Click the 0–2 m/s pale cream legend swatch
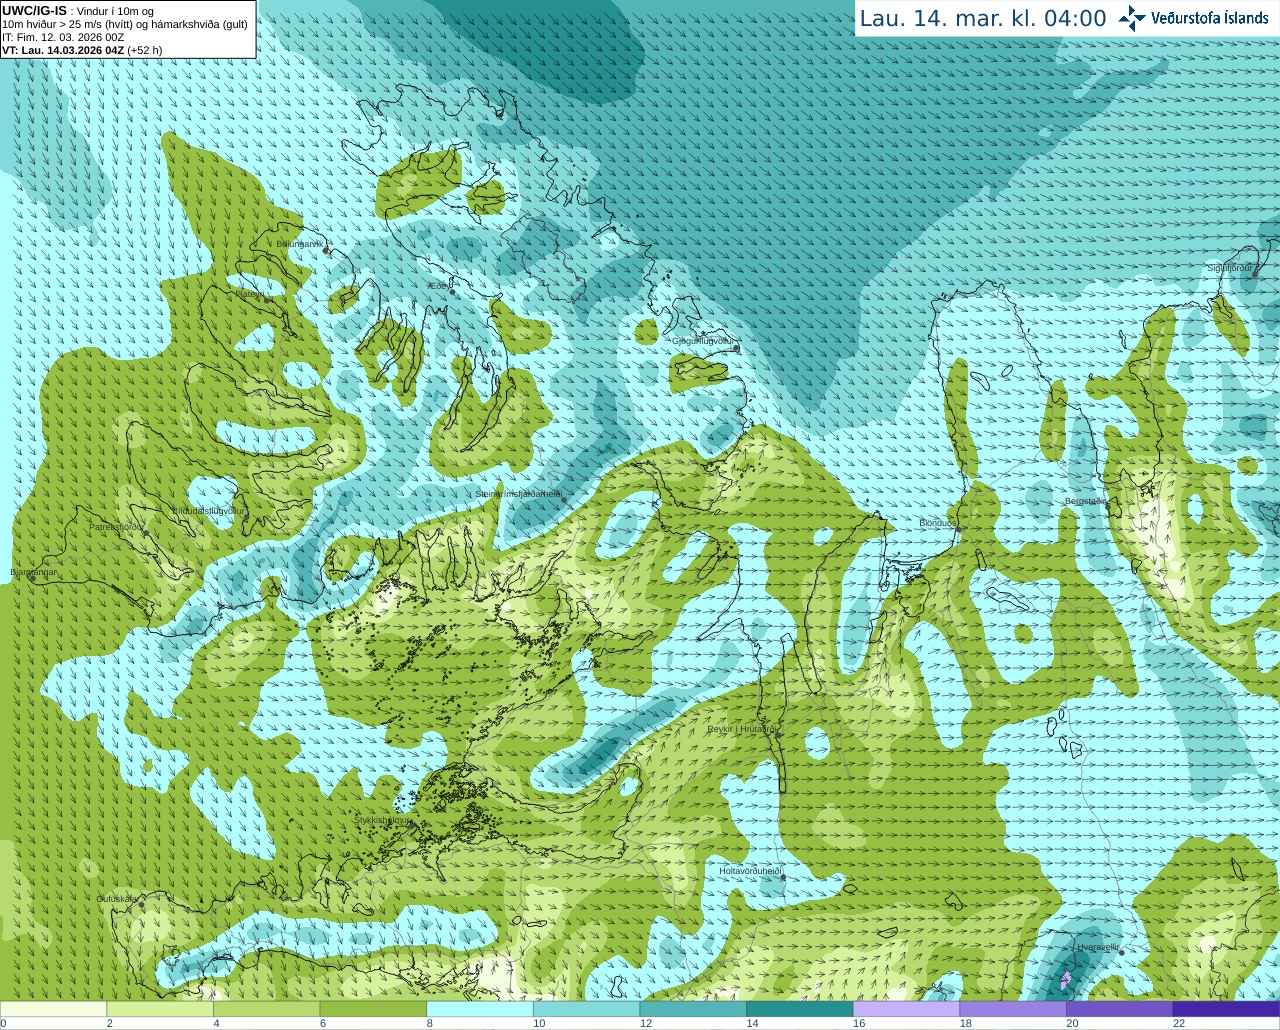 pyautogui.click(x=53, y=1009)
